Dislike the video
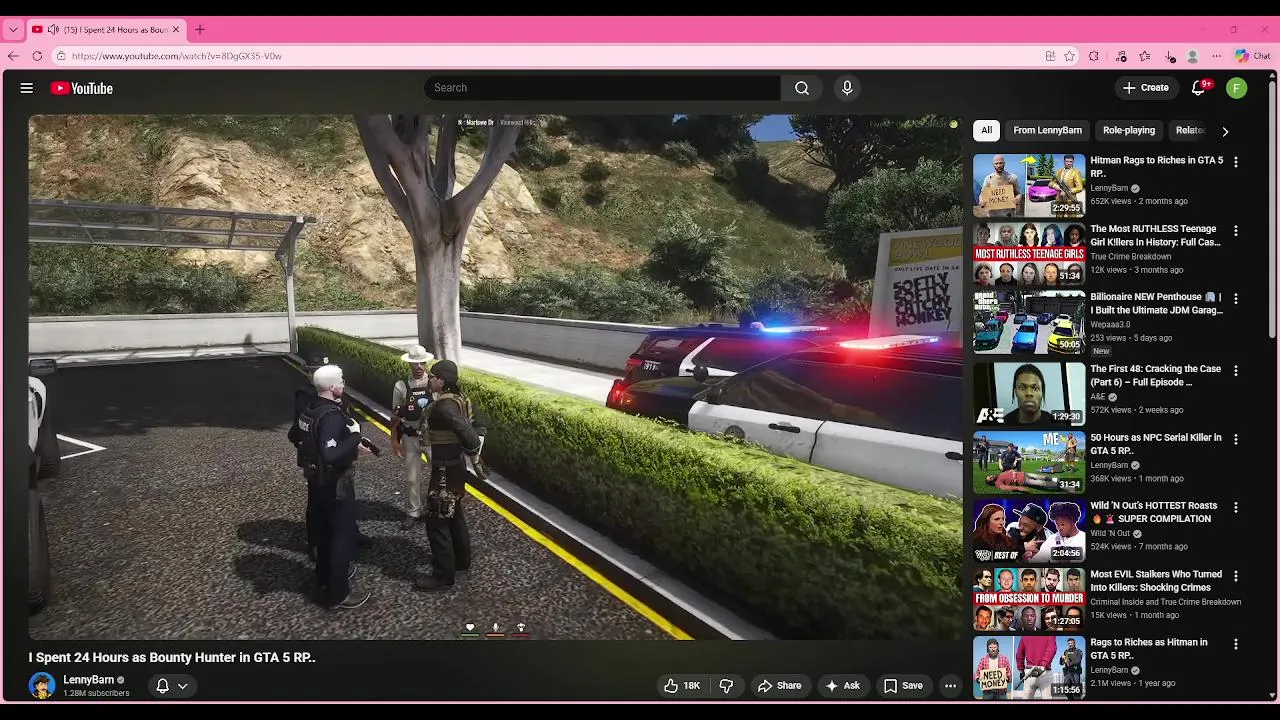Image resolution: width=1280 pixels, height=720 pixels. (726, 686)
